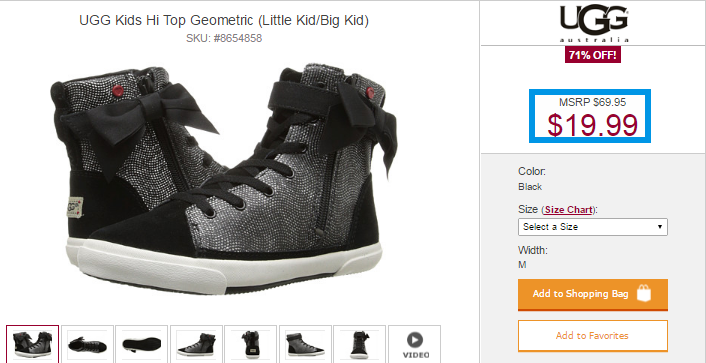This screenshot has width=706, height=363.
Task: Click the $19.99 sale price
Action: (592, 125)
